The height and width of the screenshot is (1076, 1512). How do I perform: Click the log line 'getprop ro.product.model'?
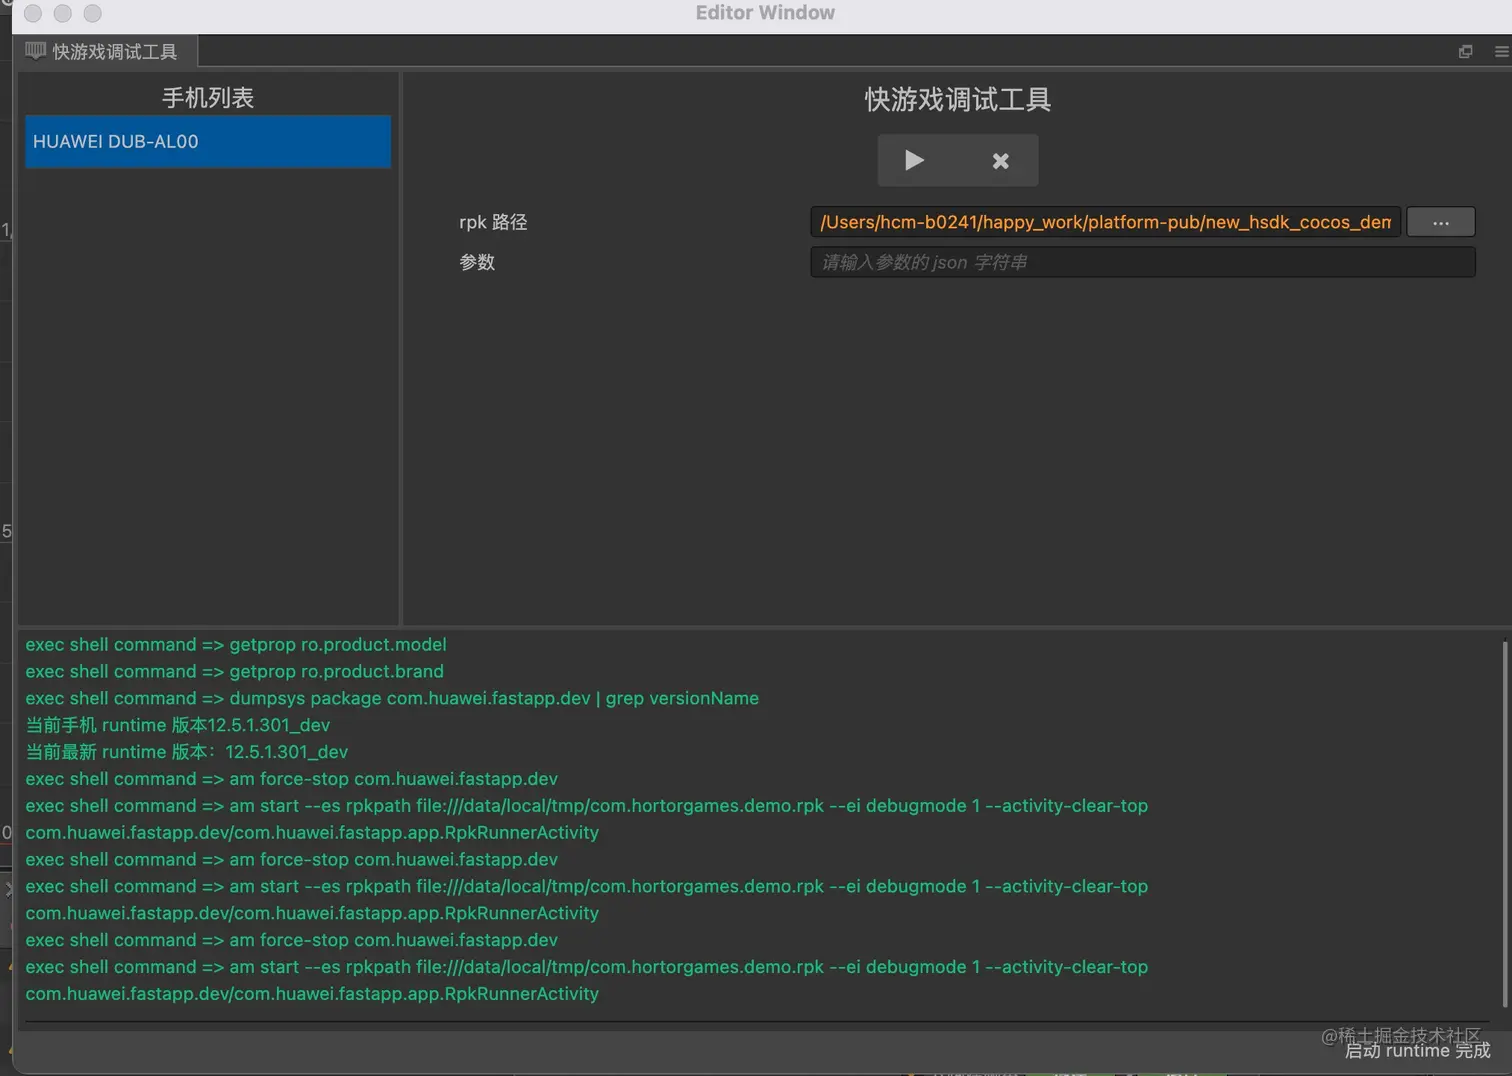(236, 644)
